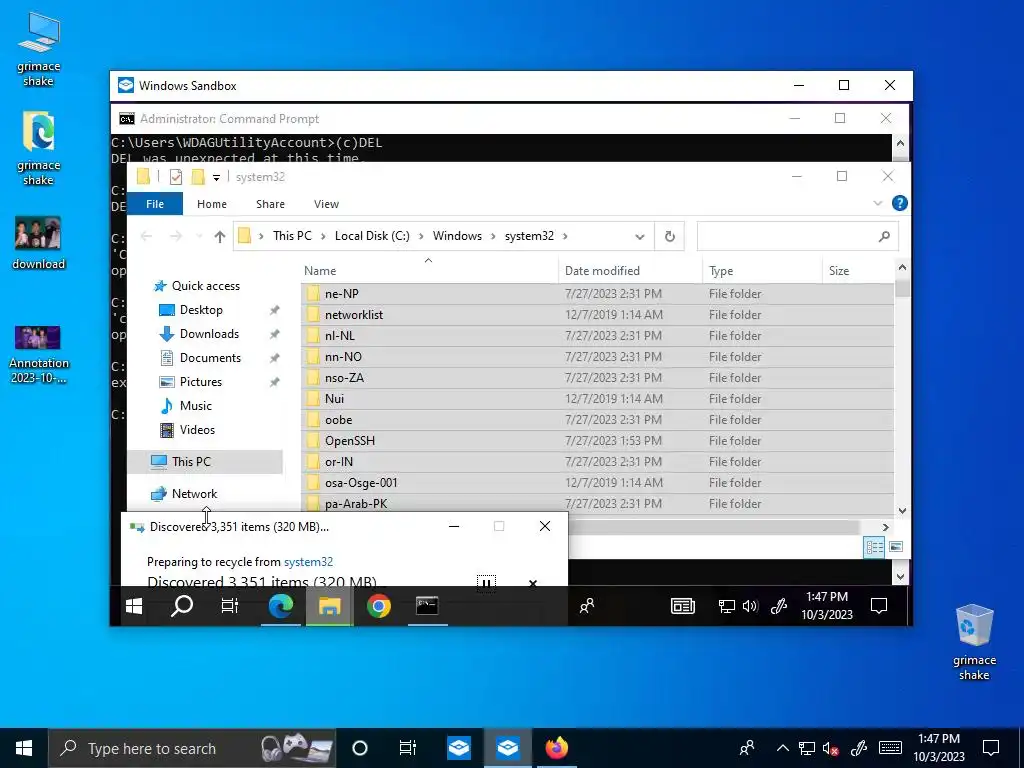
Task: Select the osa-Osge-001 folder
Action: coord(598,483)
